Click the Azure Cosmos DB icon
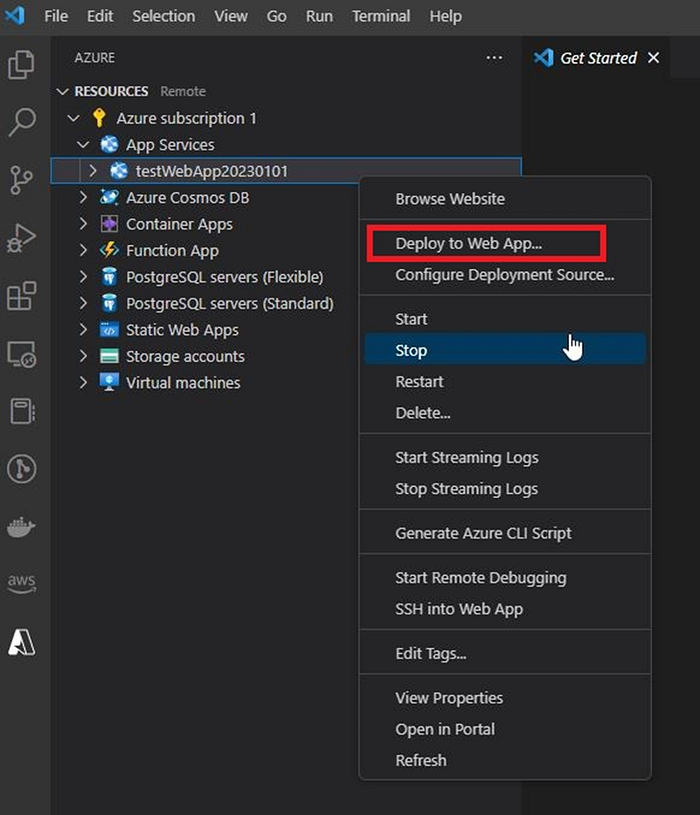Screen dimensions: 700x815 pos(109,197)
